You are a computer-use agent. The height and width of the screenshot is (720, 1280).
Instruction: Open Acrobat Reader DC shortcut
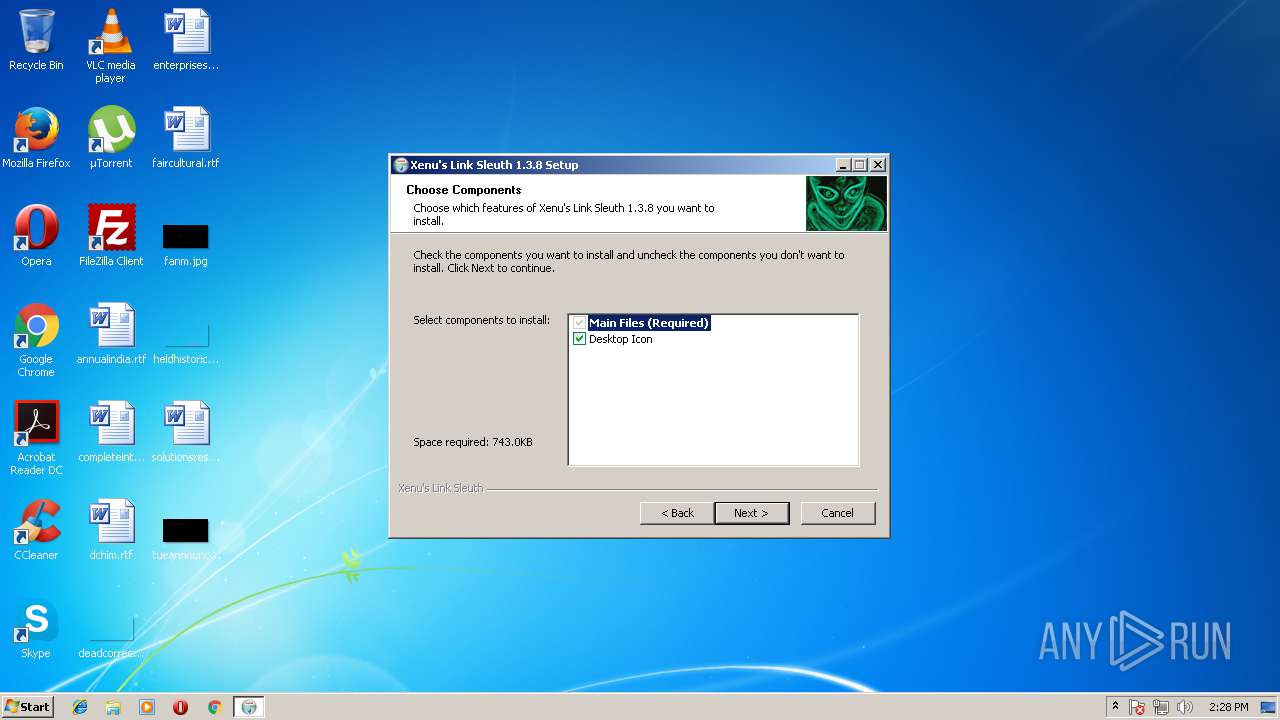36,439
